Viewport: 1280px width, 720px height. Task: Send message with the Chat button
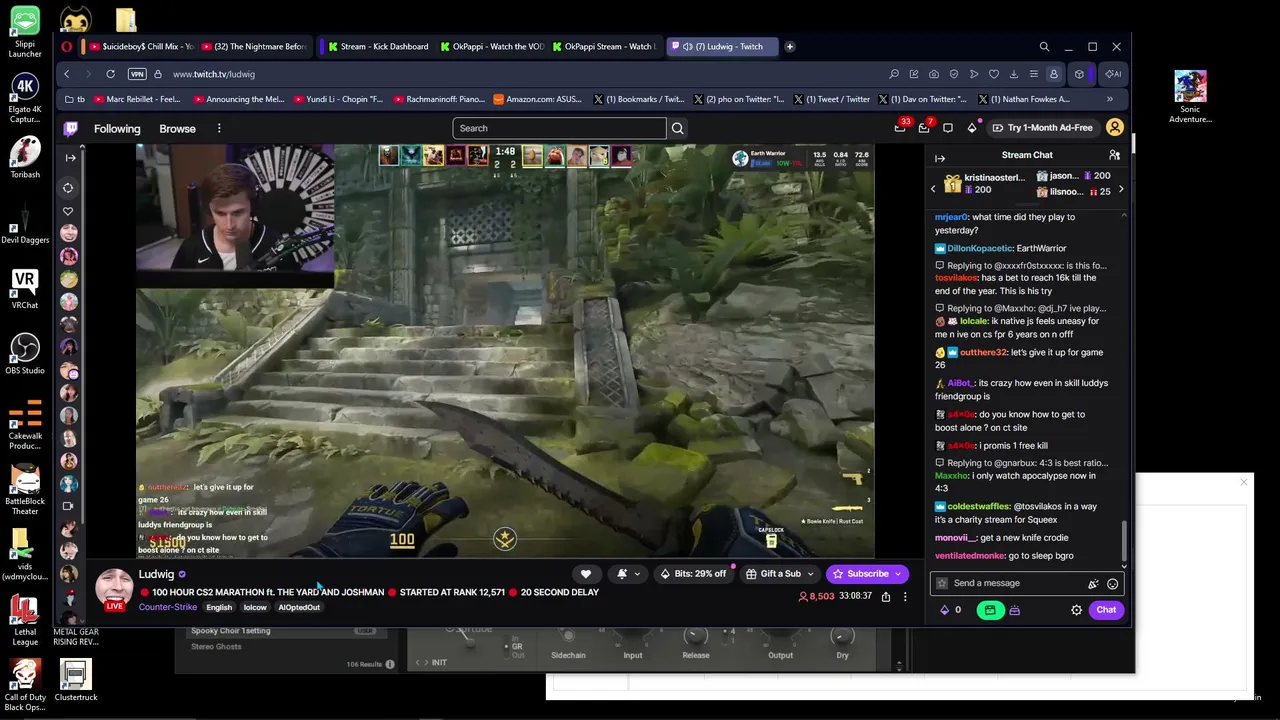pyautogui.click(x=1106, y=610)
